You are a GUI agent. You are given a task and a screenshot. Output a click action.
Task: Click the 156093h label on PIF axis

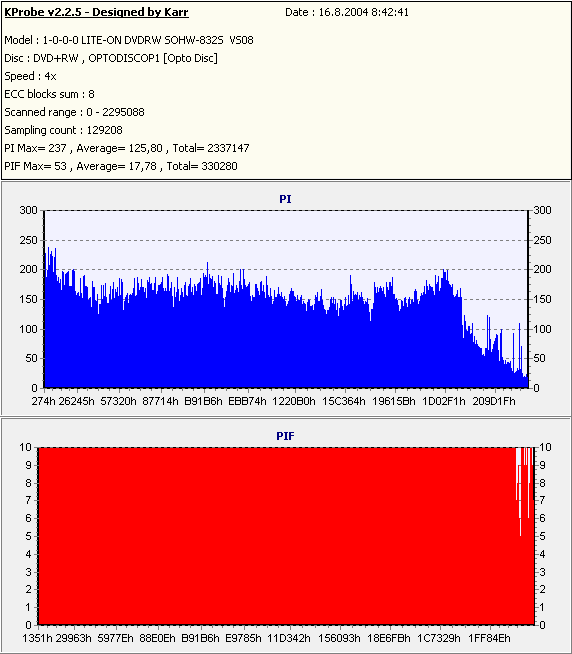(339, 638)
